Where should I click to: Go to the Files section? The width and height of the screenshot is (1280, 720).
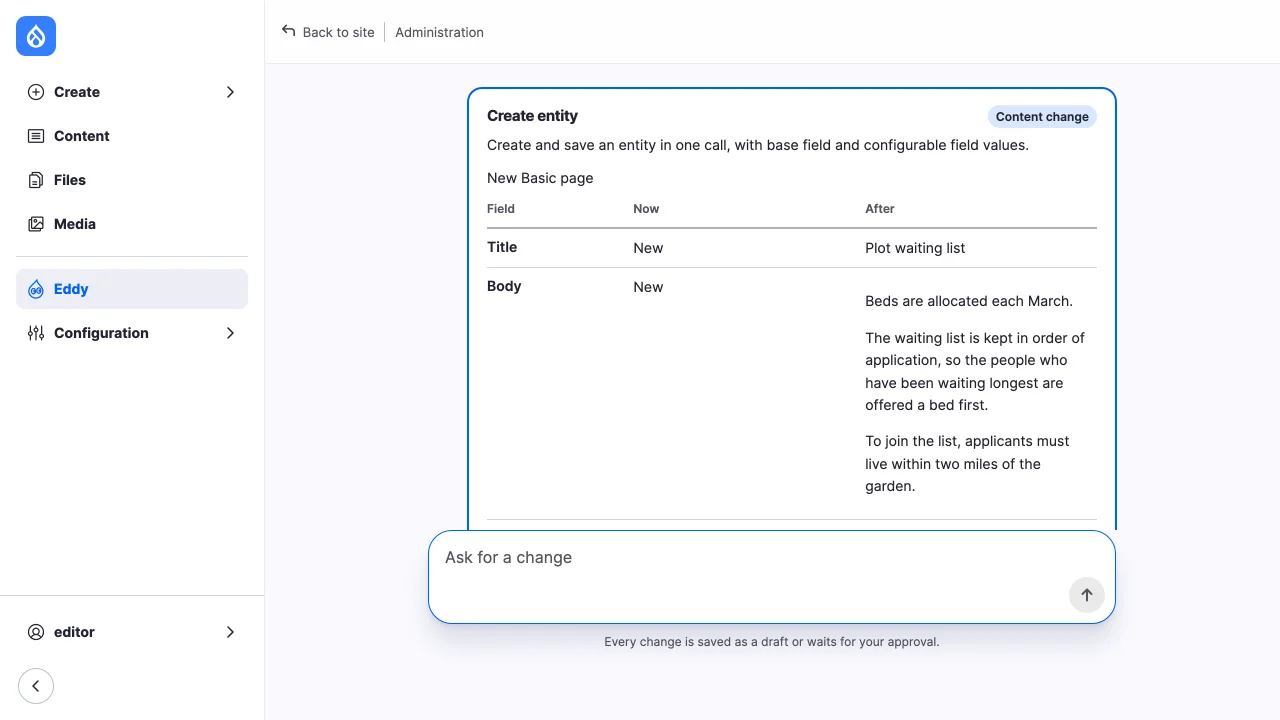click(x=132, y=180)
